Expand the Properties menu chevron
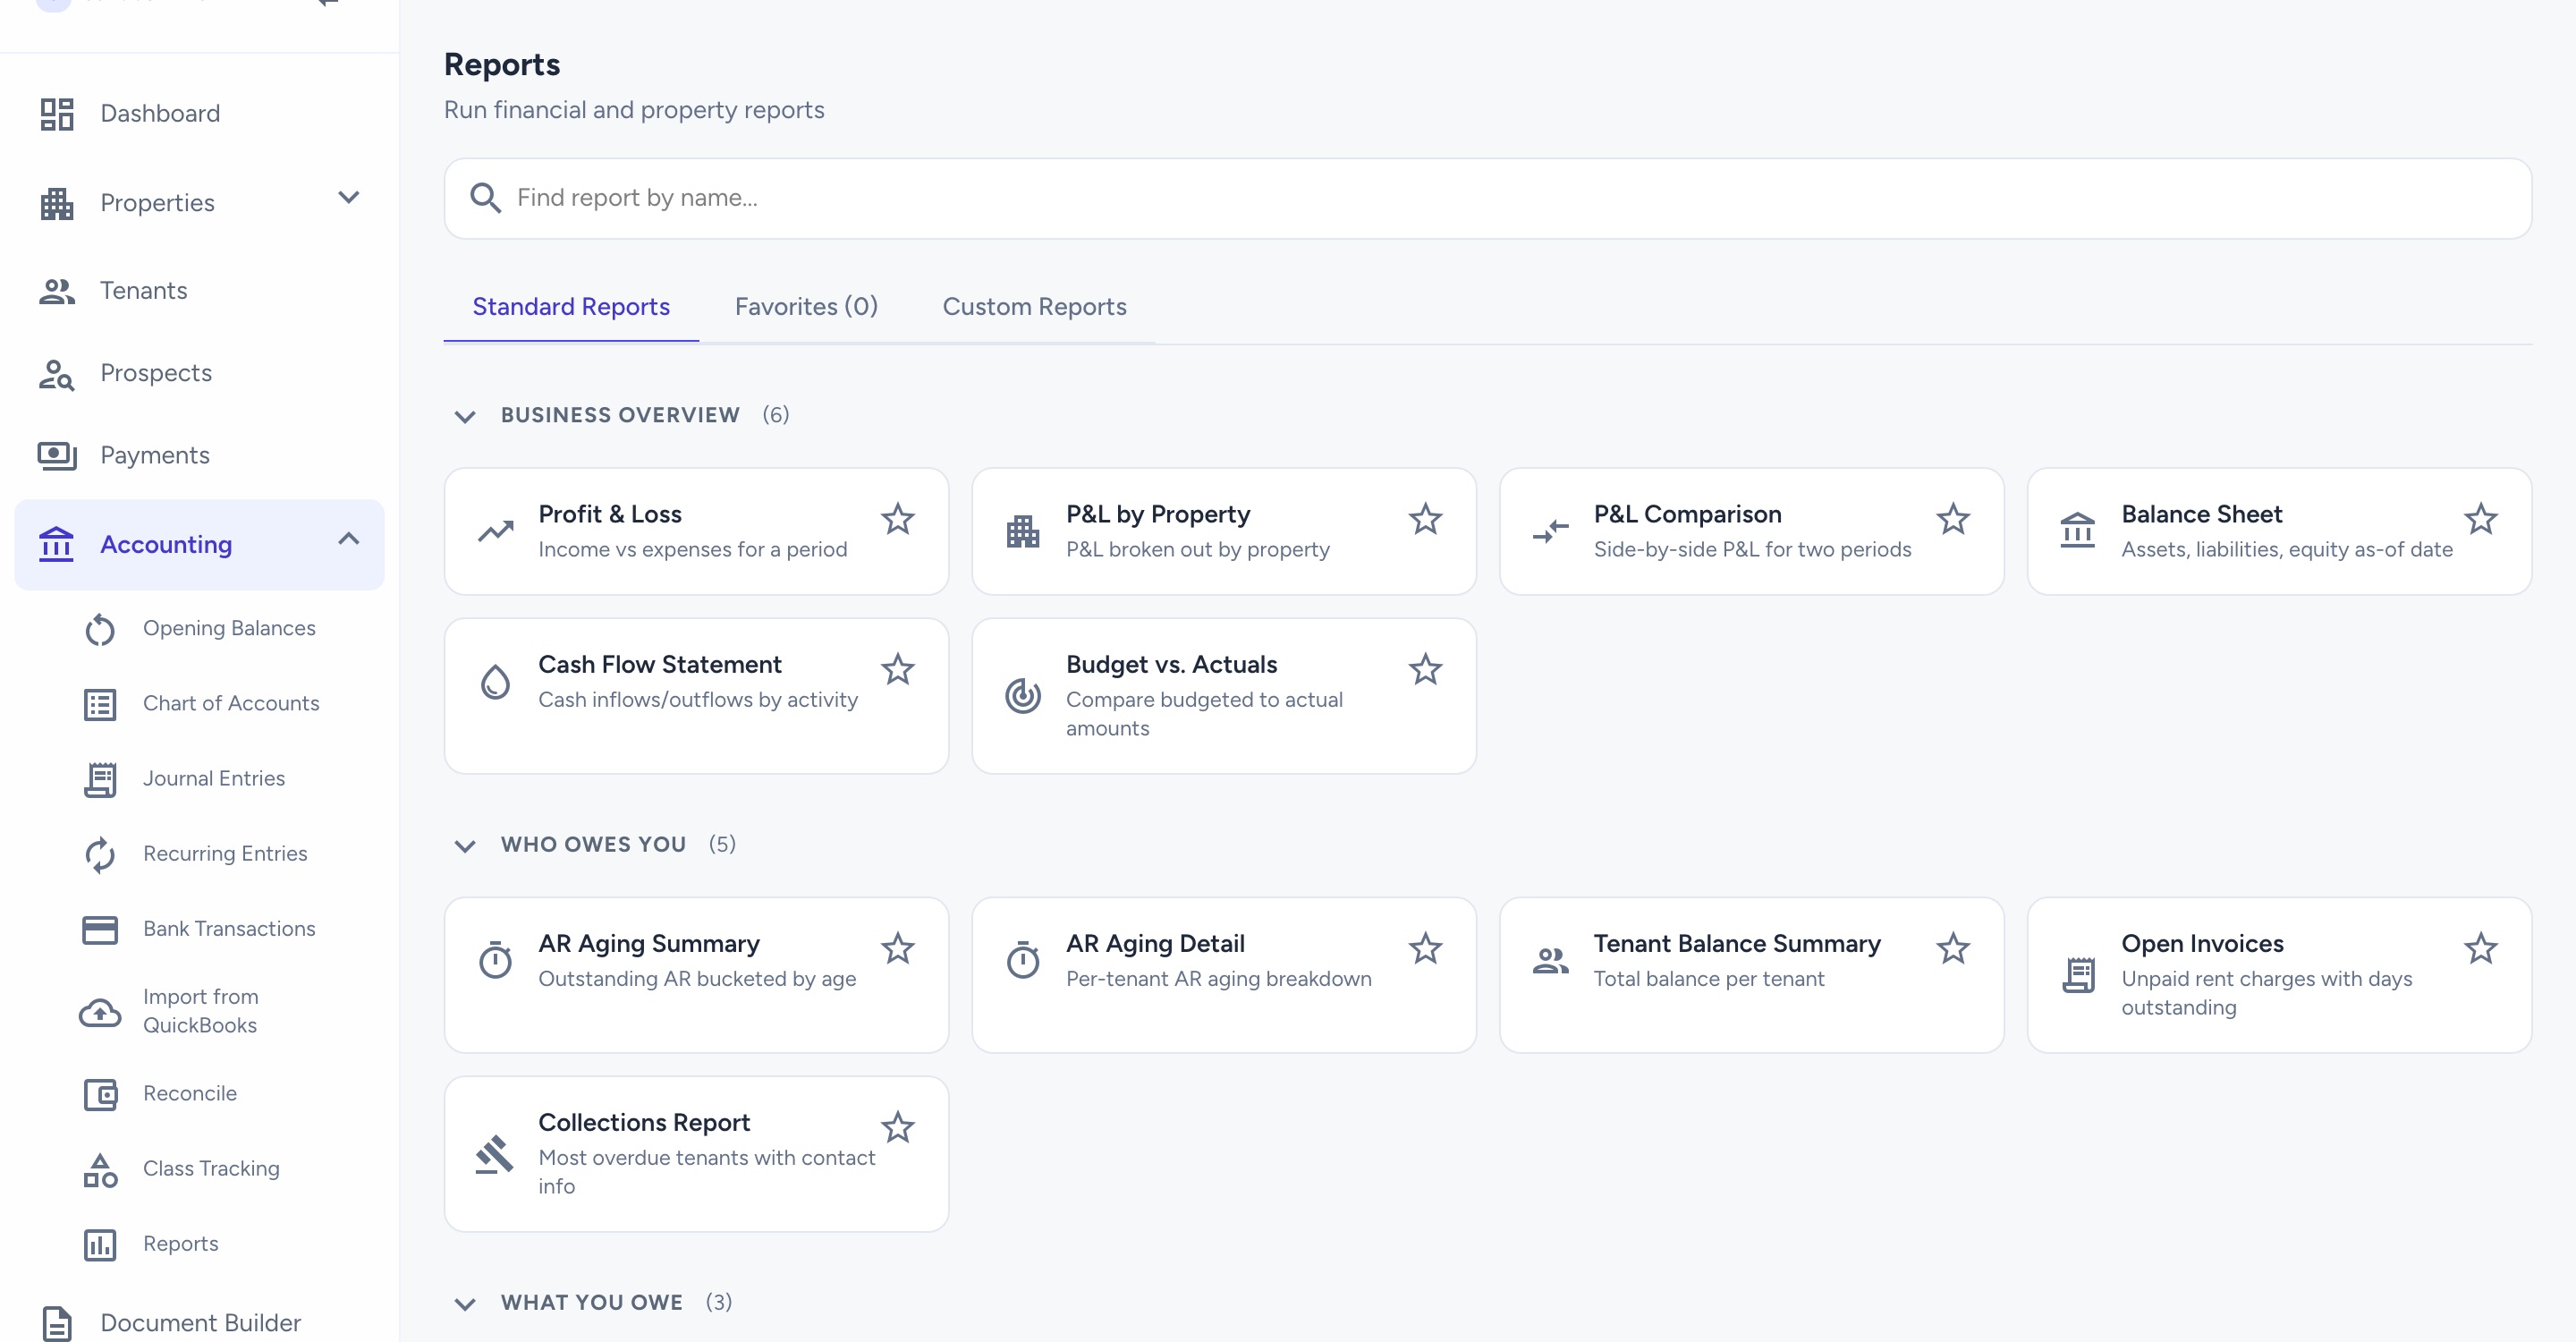2576x1342 pixels. (x=349, y=197)
